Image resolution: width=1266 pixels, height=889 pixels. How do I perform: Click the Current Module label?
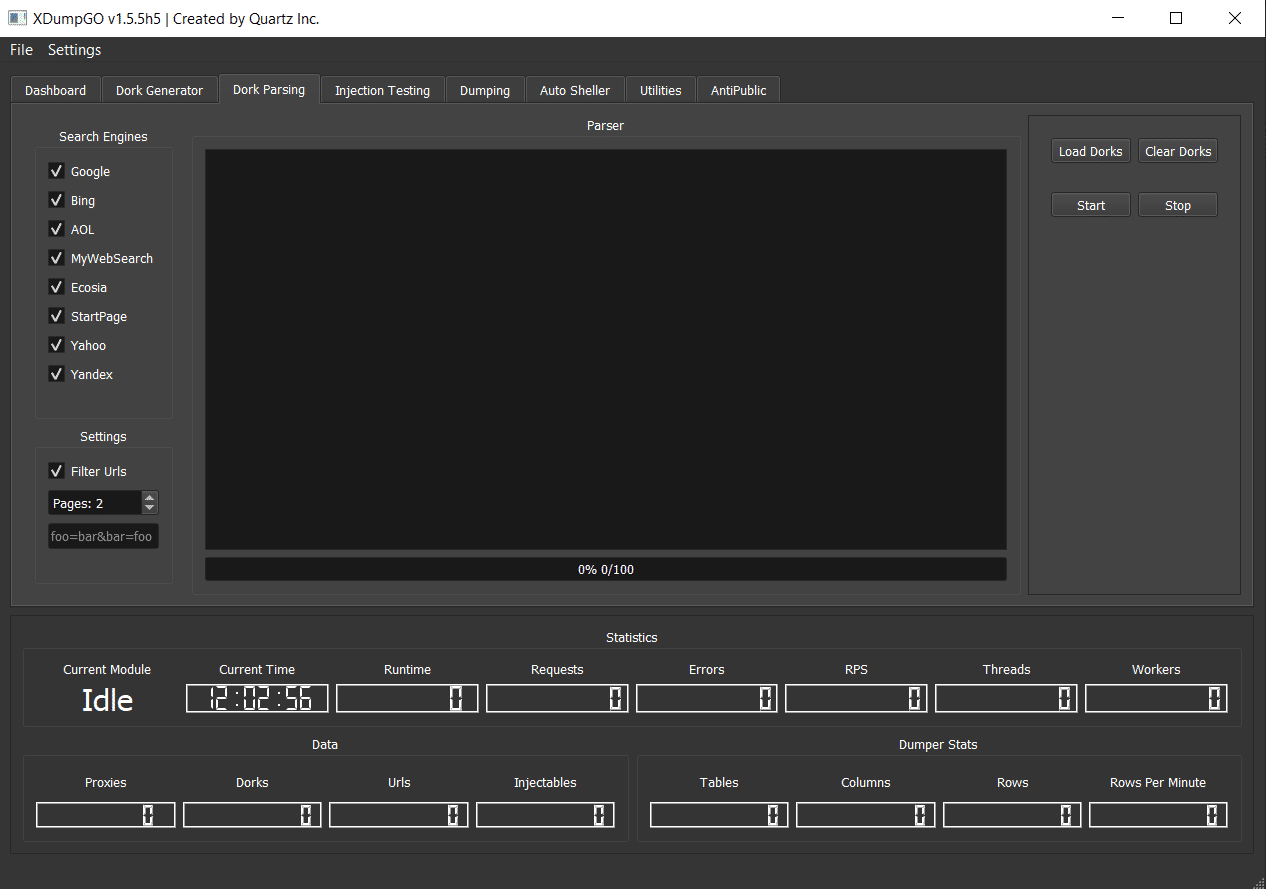coord(107,670)
